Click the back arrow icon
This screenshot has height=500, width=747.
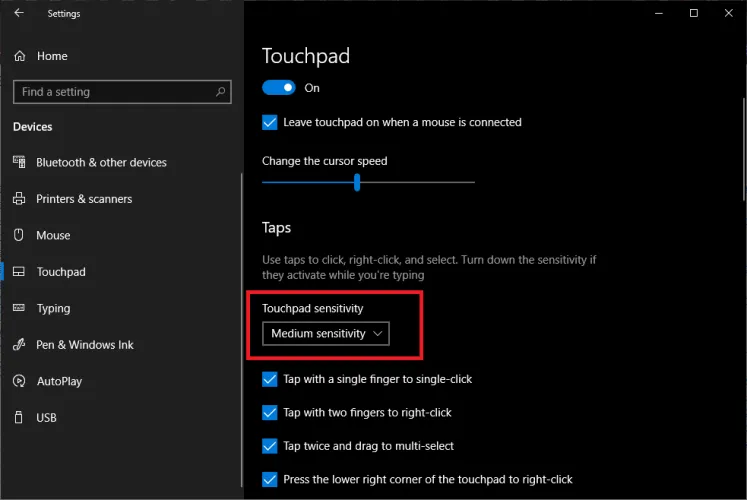click(19, 14)
